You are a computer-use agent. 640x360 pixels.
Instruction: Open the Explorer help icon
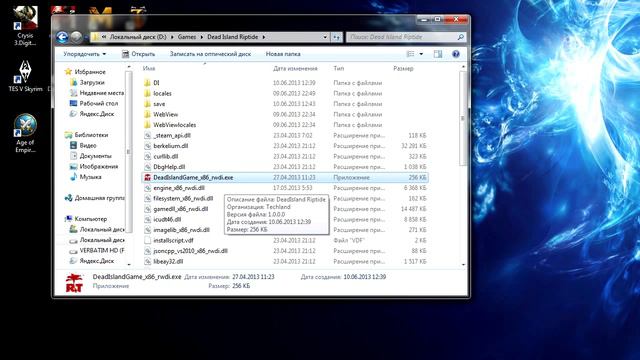pyautogui.click(x=456, y=54)
